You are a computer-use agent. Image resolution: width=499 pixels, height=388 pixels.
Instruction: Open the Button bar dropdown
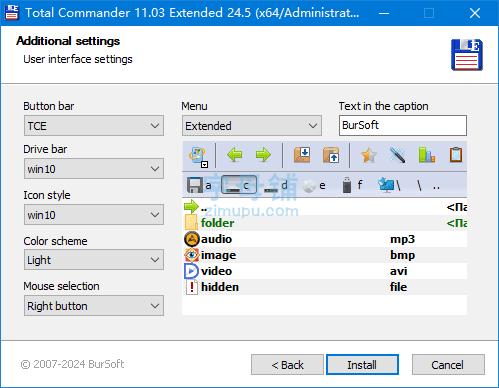pos(94,126)
